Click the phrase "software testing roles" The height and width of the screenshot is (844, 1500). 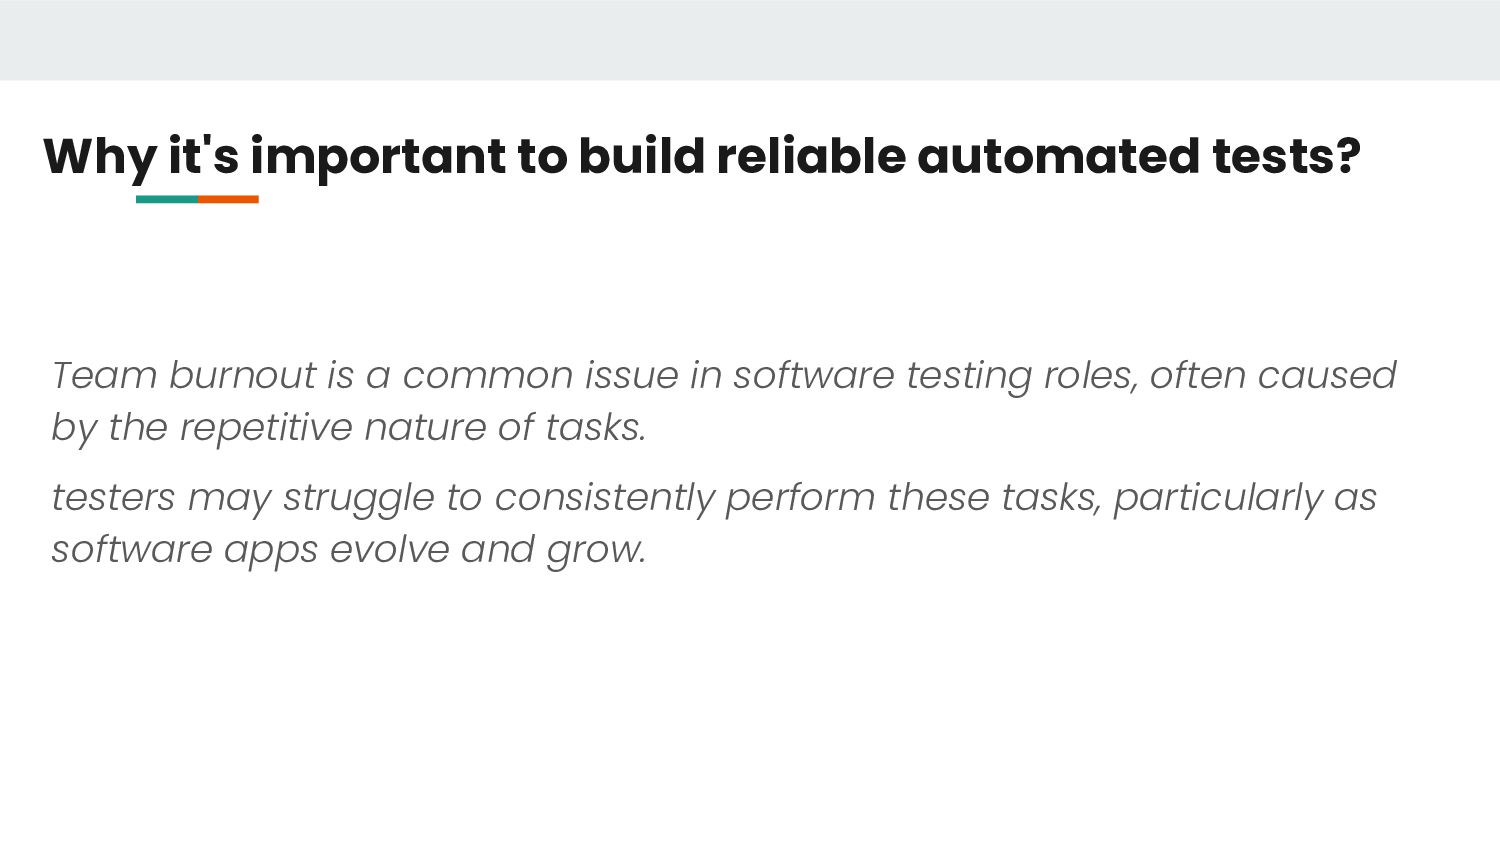coord(933,376)
